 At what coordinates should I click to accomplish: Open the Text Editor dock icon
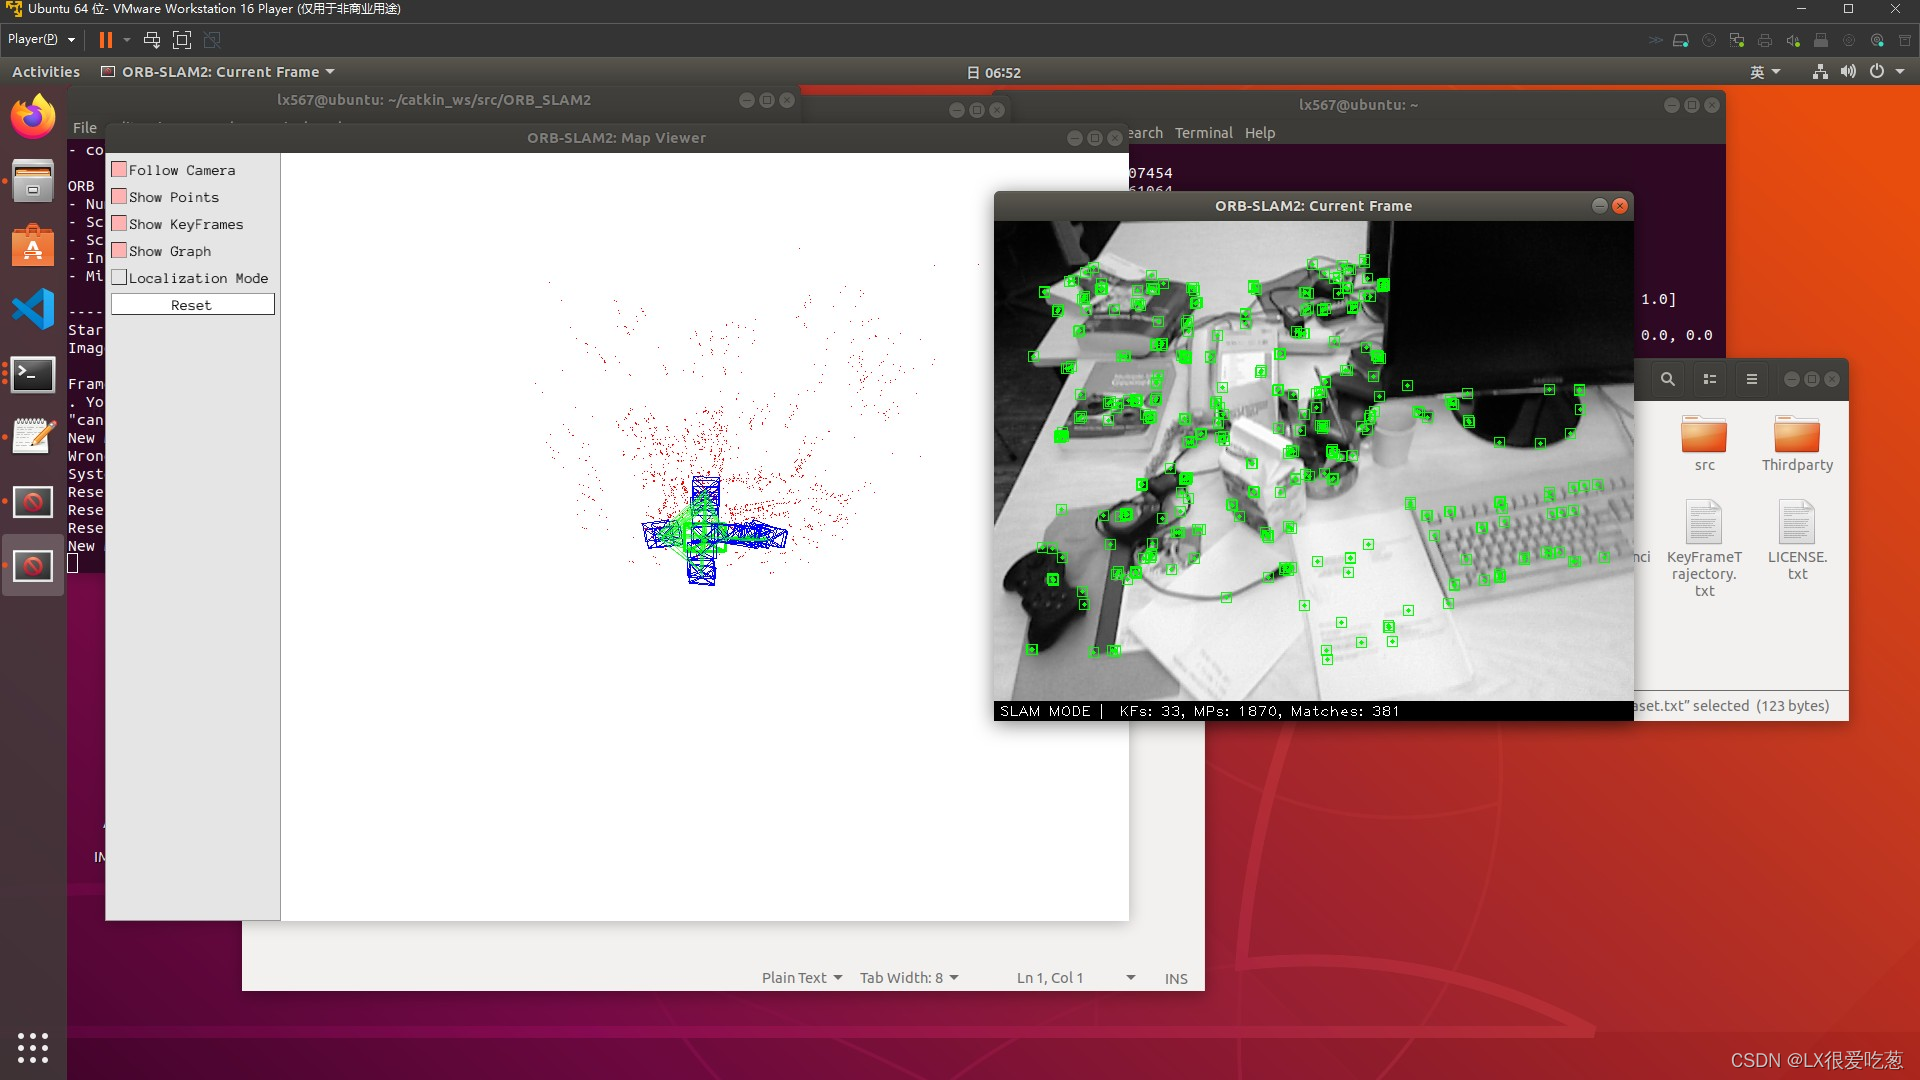[x=33, y=437]
